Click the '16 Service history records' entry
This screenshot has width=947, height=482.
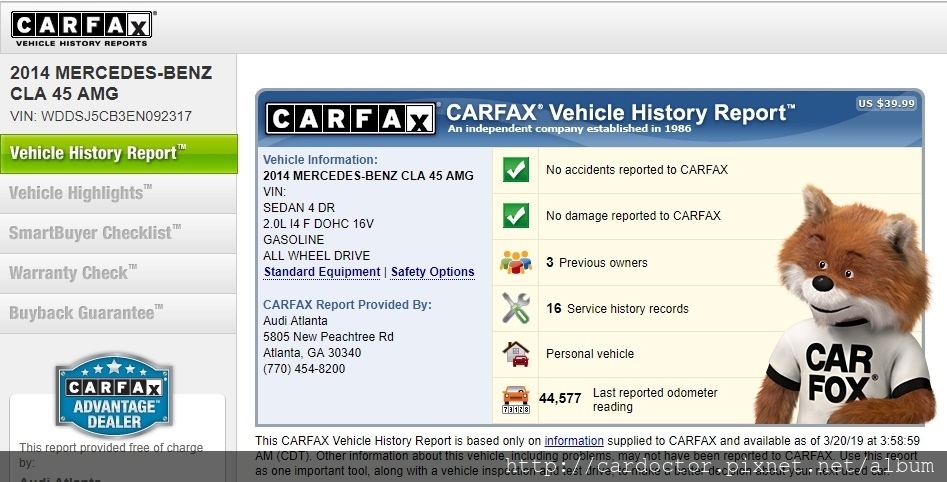[617, 309]
